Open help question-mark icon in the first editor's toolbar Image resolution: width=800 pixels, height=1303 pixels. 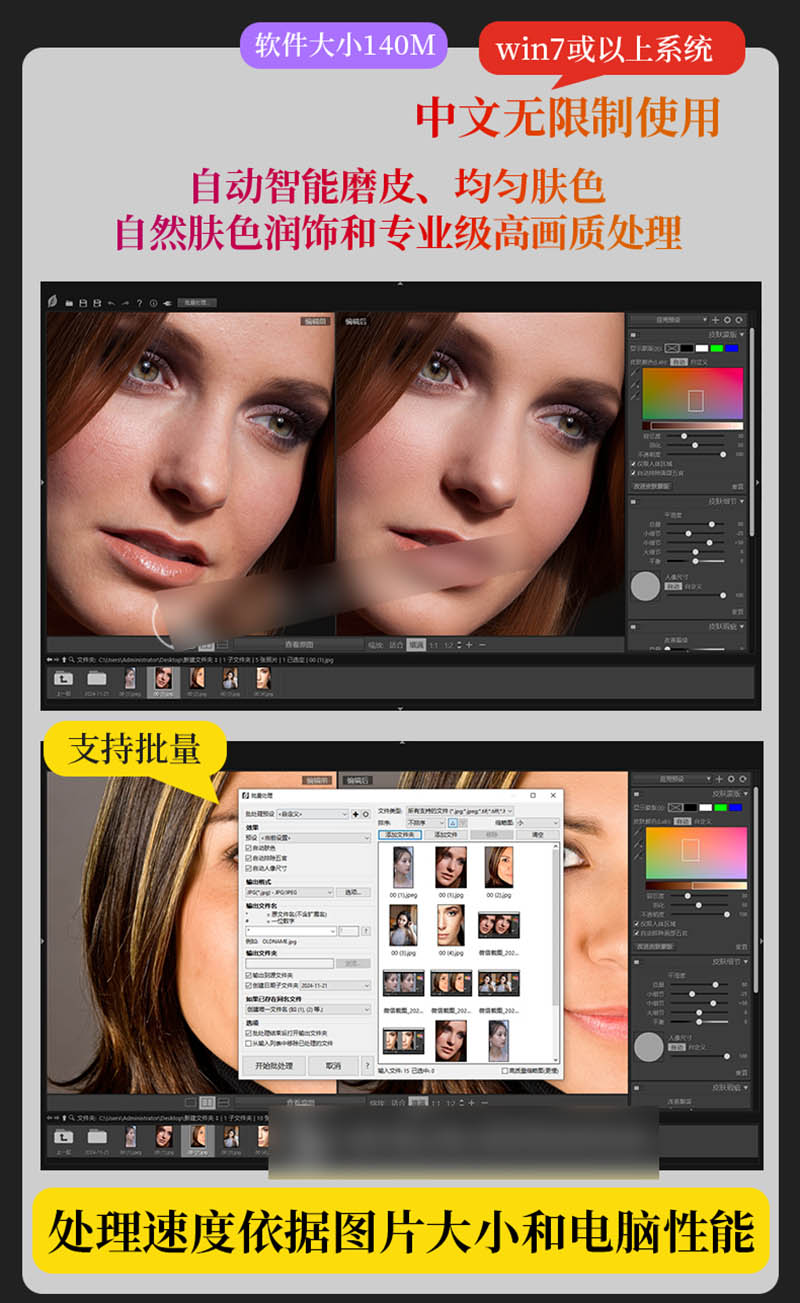[139, 303]
